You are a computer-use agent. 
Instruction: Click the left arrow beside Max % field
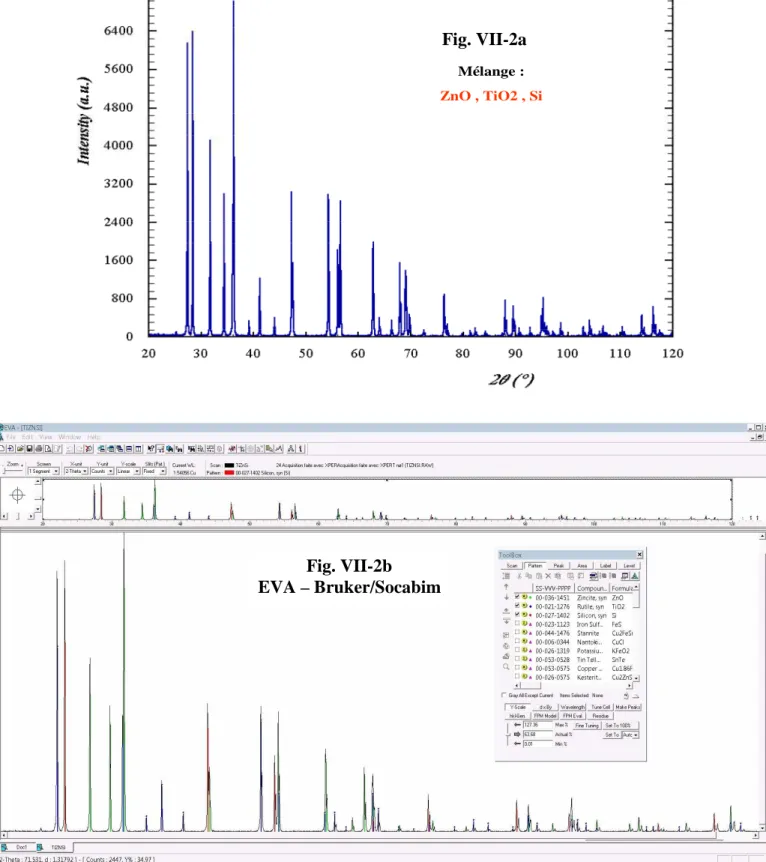[517, 725]
